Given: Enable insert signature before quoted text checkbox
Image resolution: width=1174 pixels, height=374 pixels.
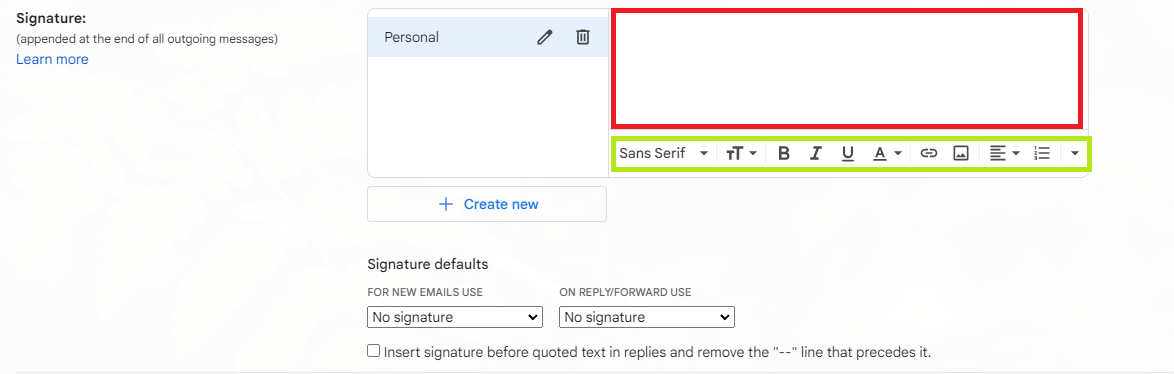Looking at the screenshot, I should pos(374,351).
